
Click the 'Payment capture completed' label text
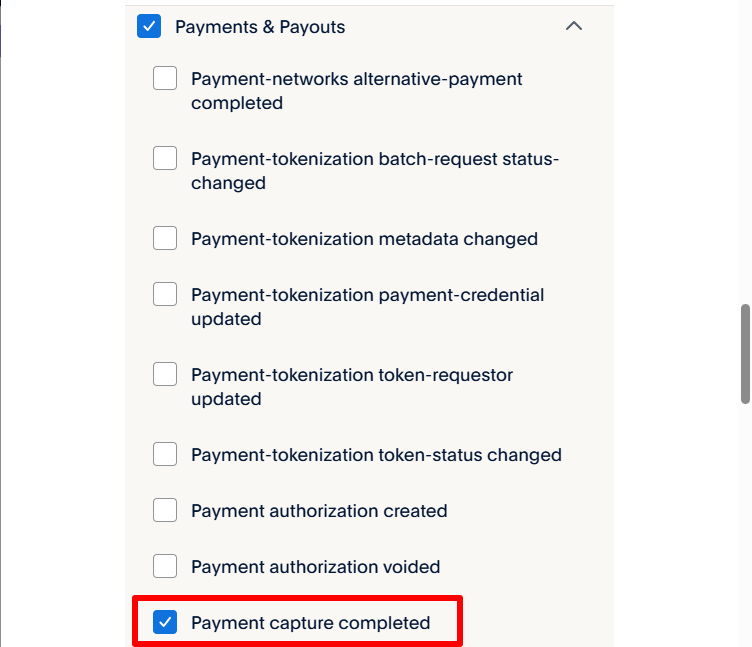310,623
